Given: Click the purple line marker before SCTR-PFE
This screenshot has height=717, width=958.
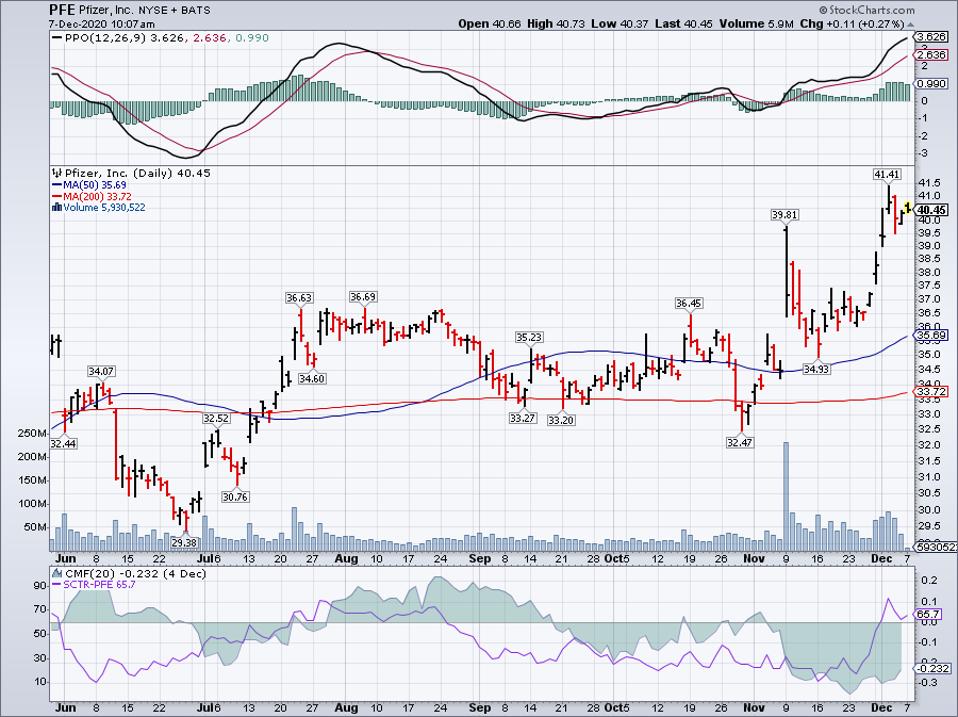Looking at the screenshot, I should coord(57,585).
